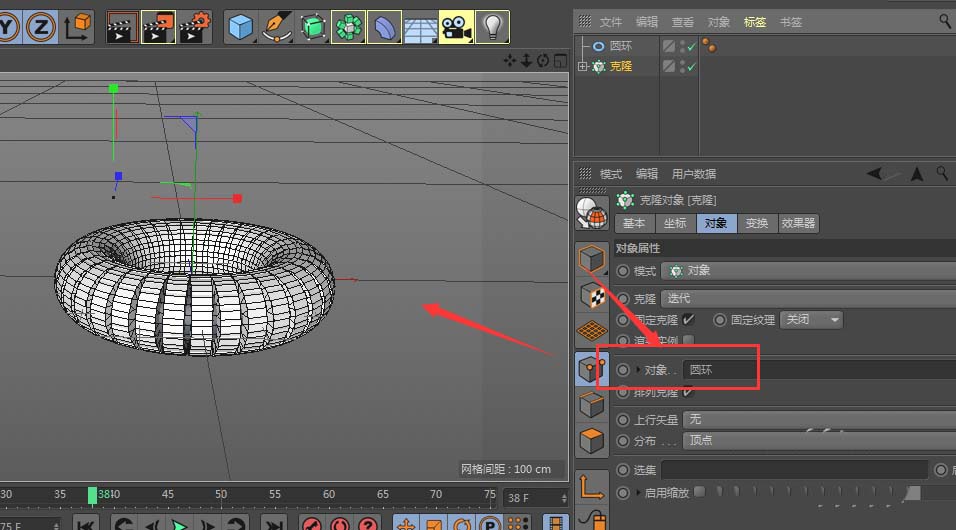Screen dimensions: 956x530
Task: Switch to the 变换 tab
Action: tap(756, 224)
